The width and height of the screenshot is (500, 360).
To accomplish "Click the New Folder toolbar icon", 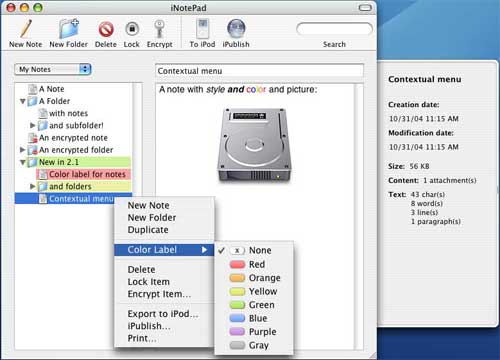I will click(x=69, y=28).
